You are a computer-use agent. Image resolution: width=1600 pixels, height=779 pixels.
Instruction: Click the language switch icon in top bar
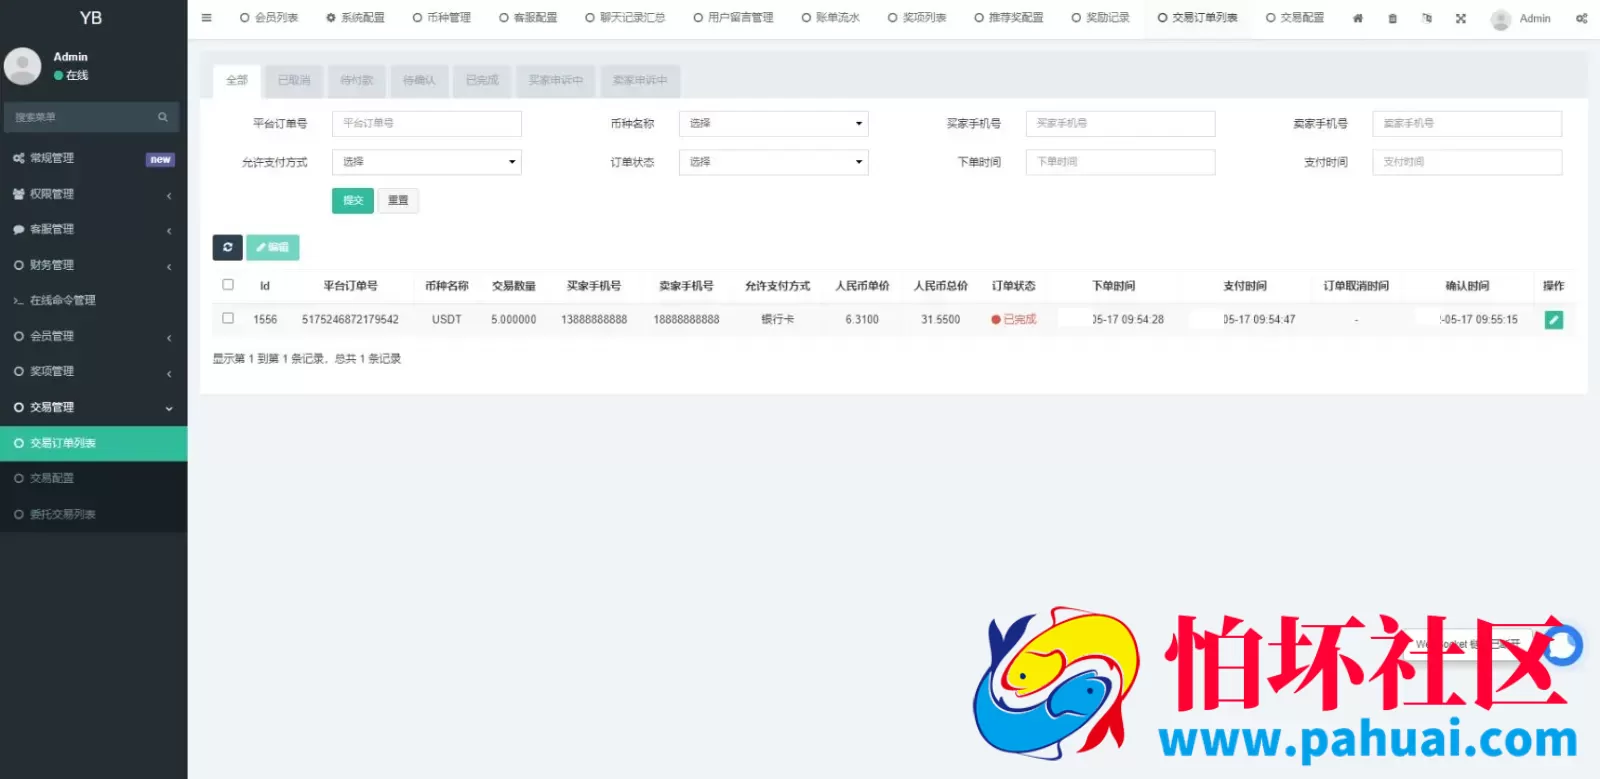click(1427, 18)
